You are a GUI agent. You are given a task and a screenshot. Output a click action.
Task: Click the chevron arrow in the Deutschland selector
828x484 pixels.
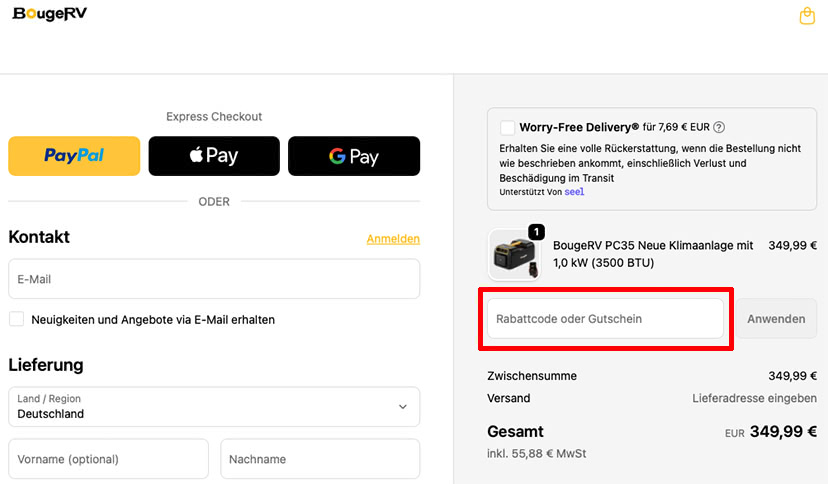click(x=402, y=407)
